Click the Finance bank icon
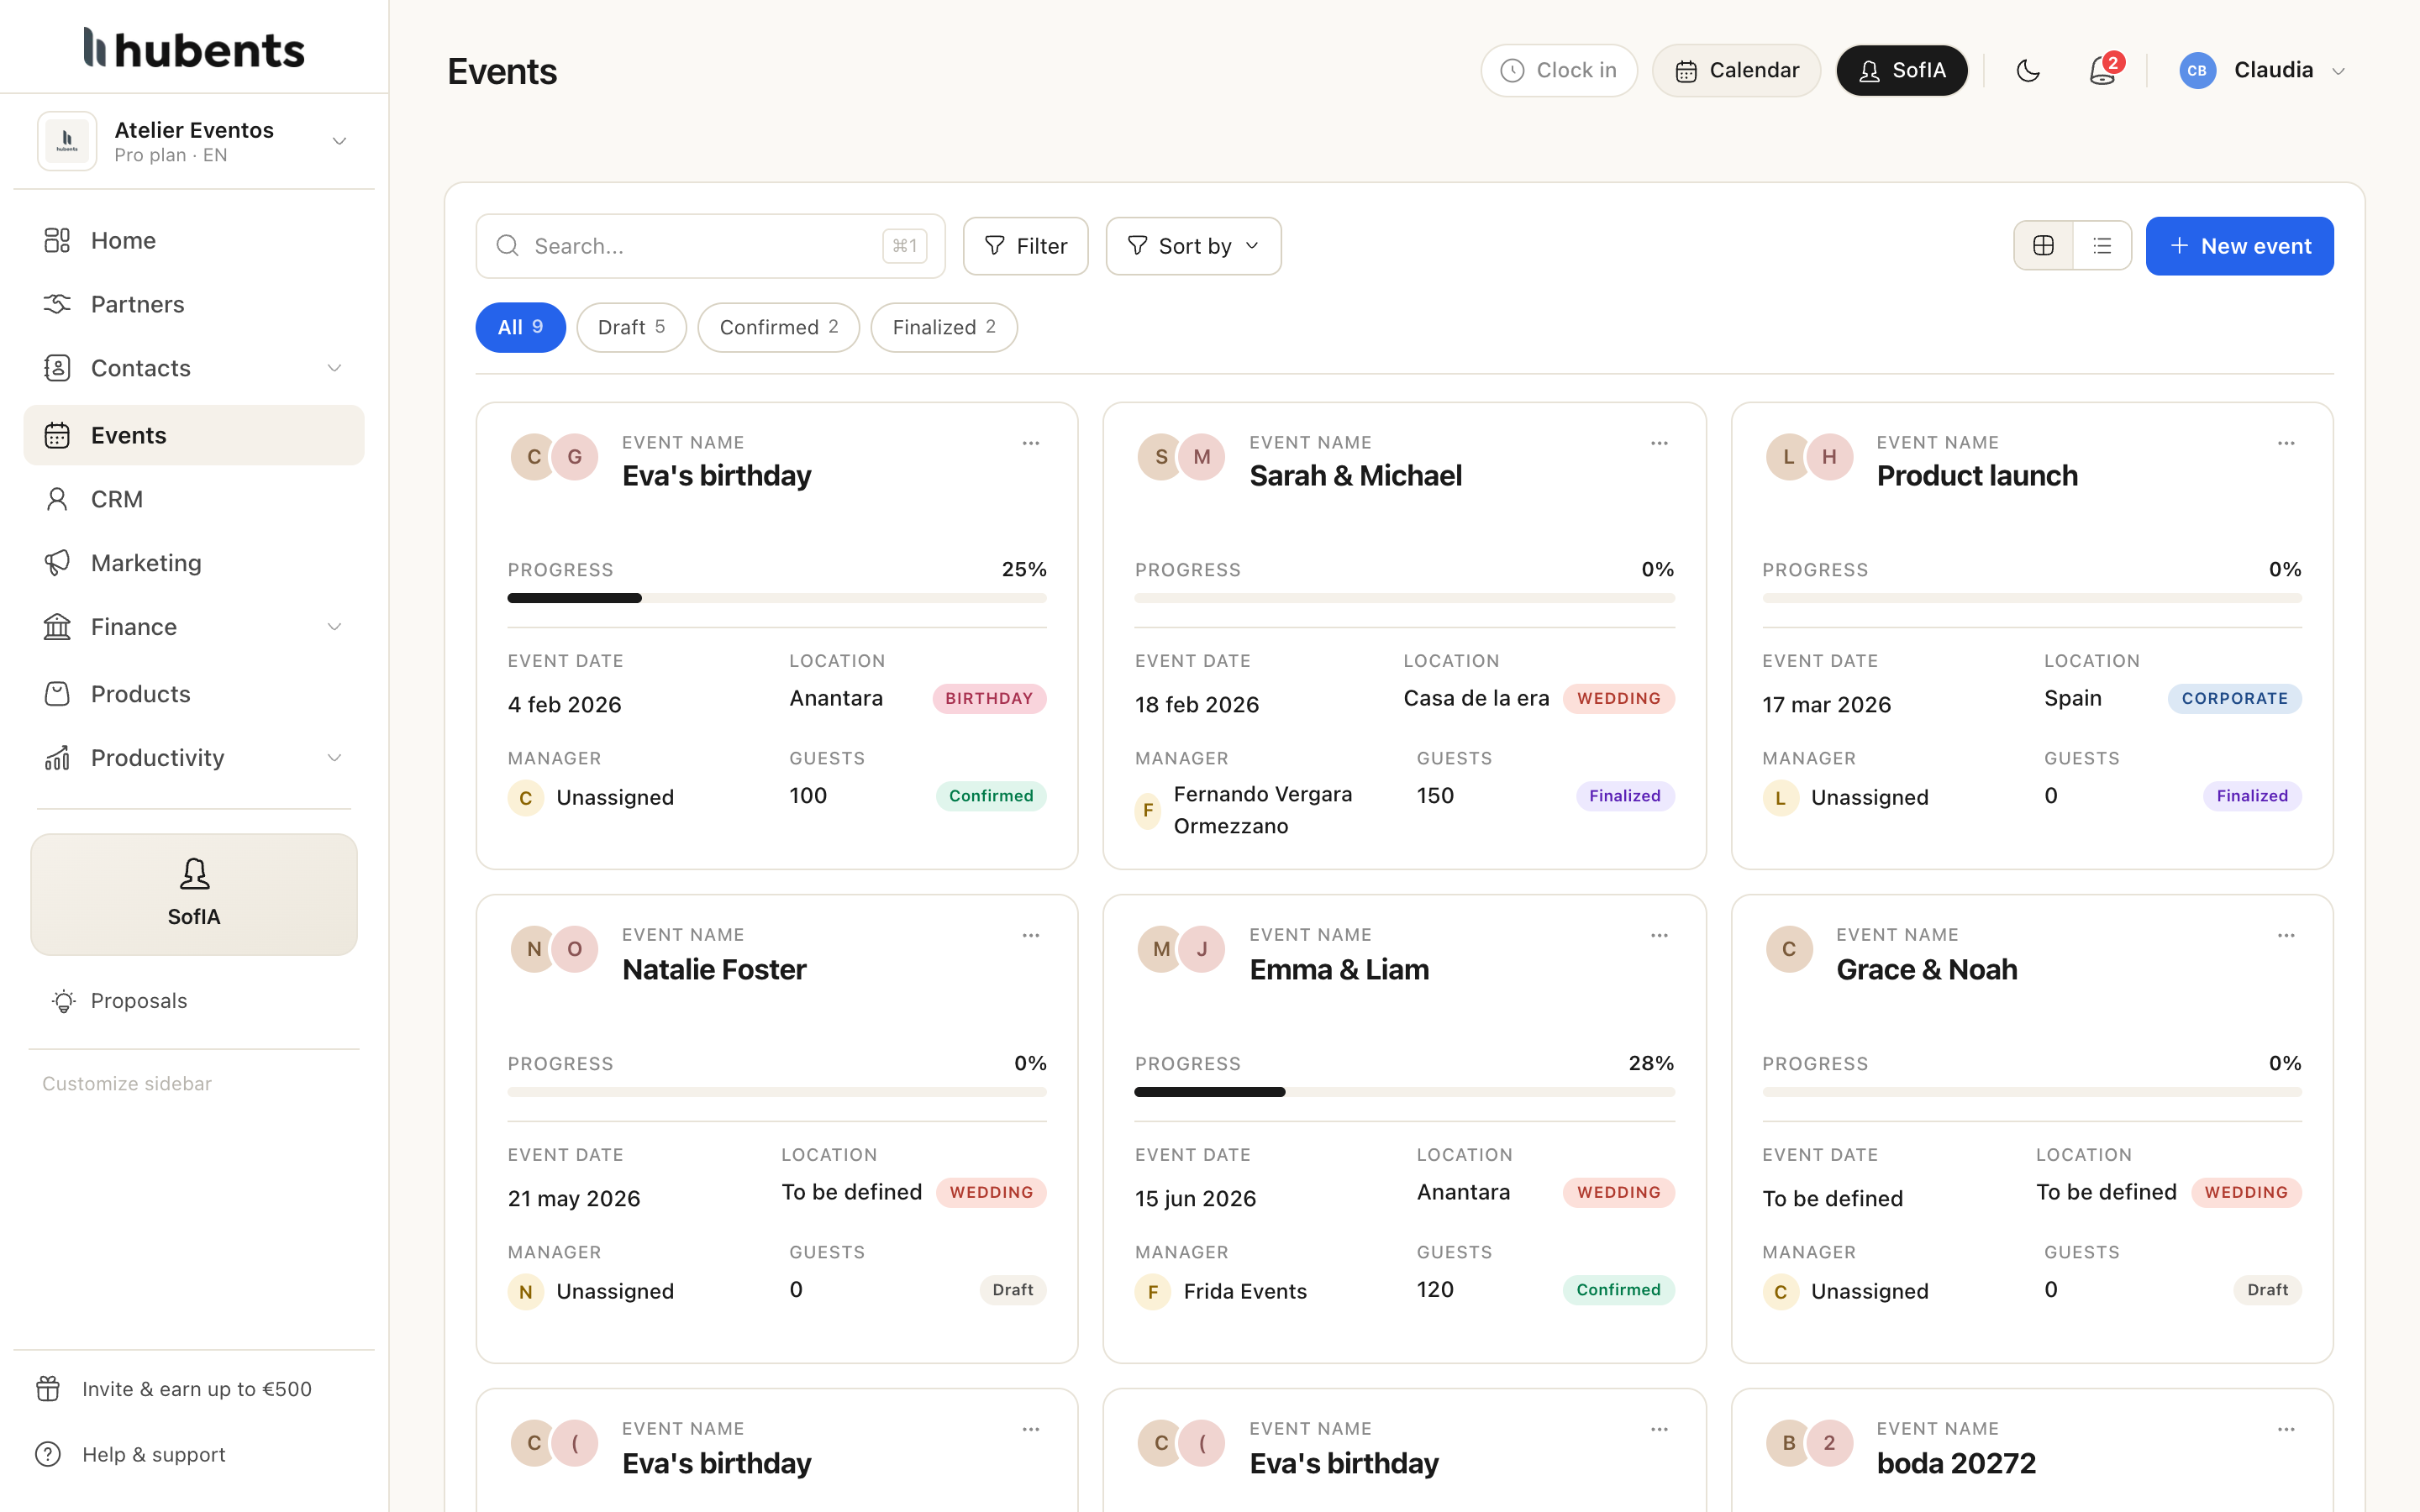The image size is (2420, 1512). (57, 627)
